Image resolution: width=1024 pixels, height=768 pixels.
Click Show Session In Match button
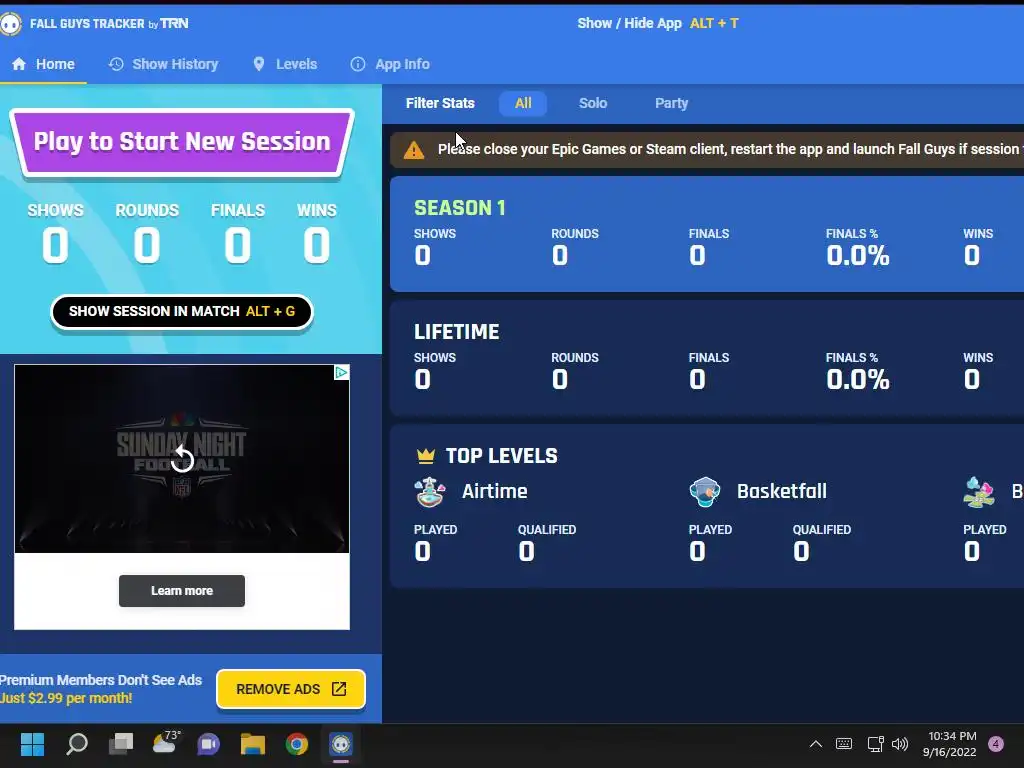(182, 312)
